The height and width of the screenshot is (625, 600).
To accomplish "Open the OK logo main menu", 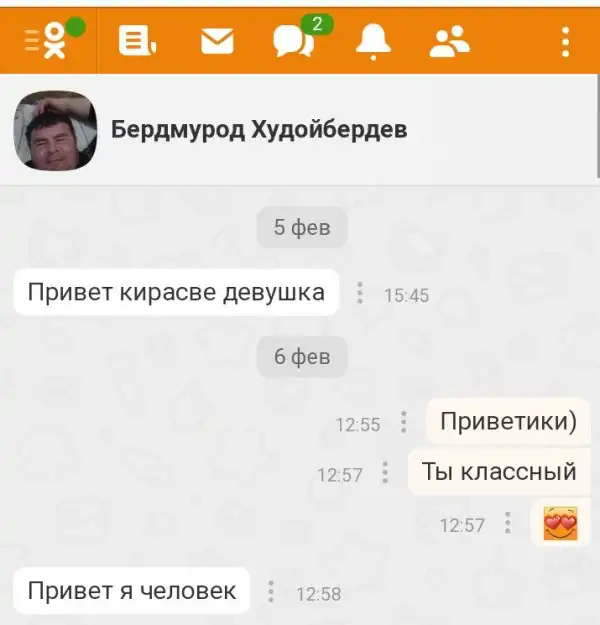I will (x=48, y=41).
